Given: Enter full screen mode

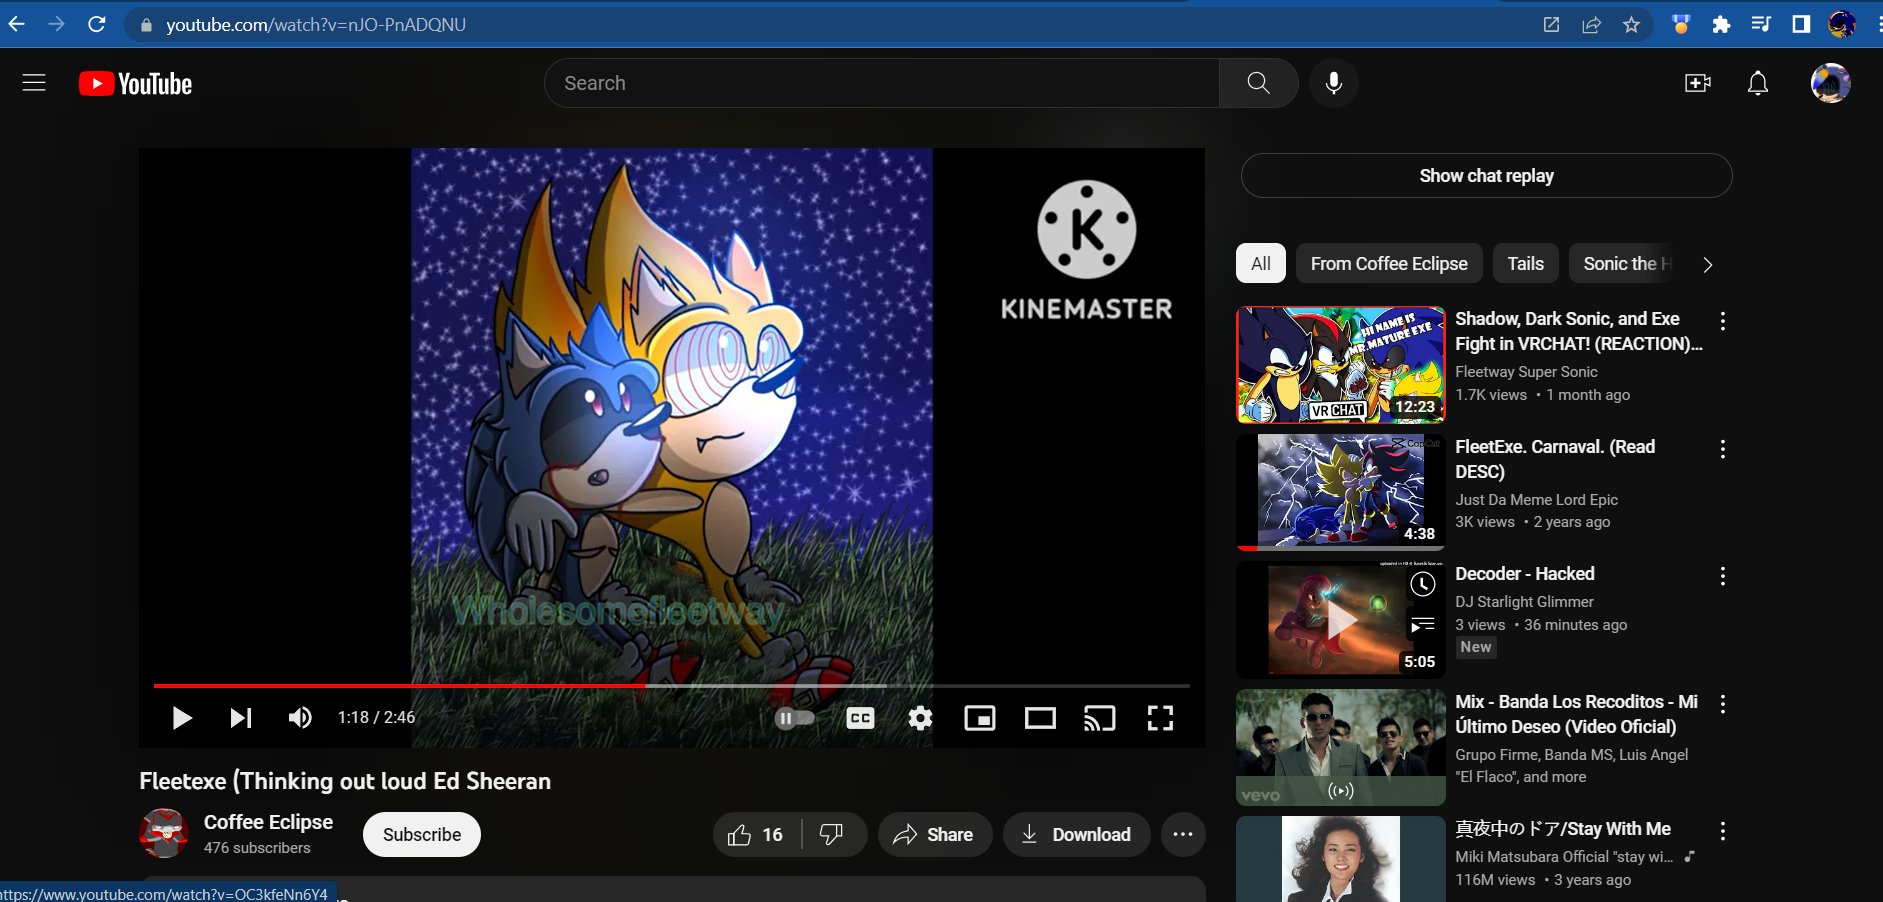Looking at the screenshot, I should 1160,718.
